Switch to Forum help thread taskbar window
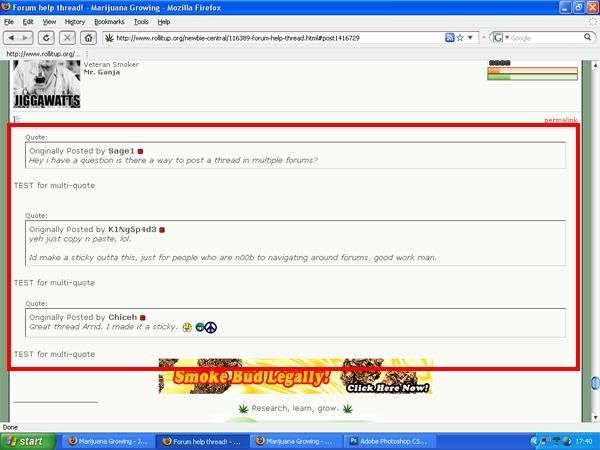 [203, 441]
